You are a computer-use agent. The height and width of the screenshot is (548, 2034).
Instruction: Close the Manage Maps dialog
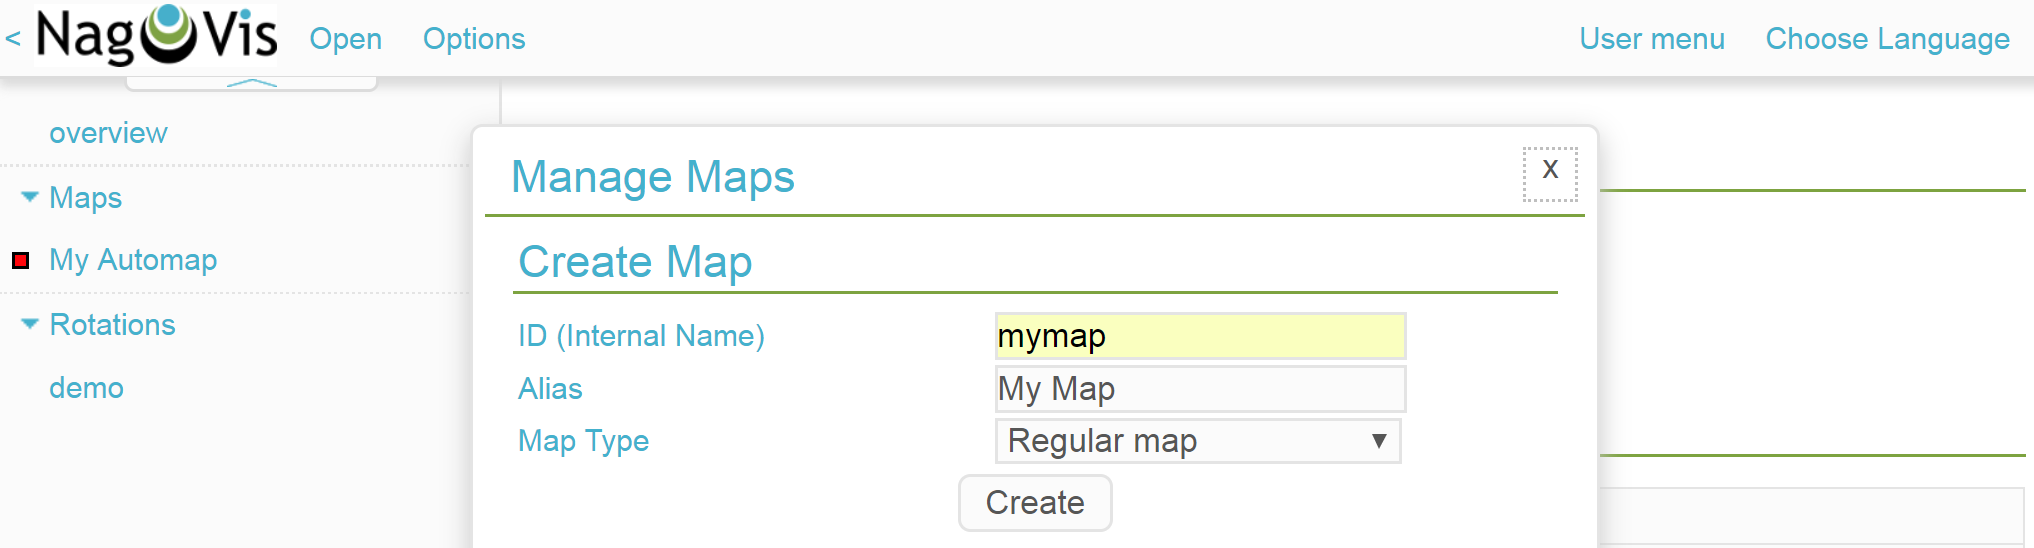tap(1550, 173)
